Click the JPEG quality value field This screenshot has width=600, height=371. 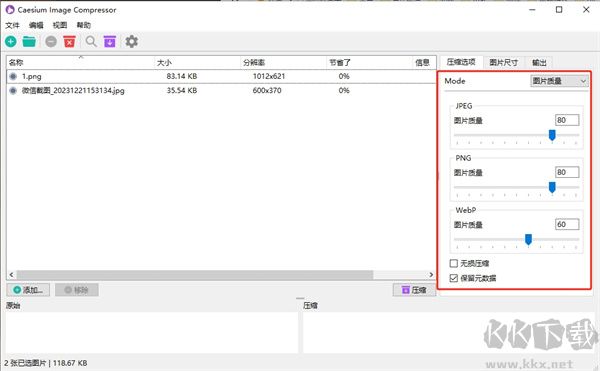click(x=567, y=120)
